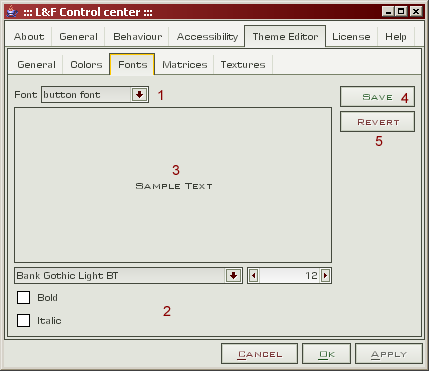This screenshot has width=429, height=371.
Task: Increase font size with the right arrow
Action: tap(325, 276)
